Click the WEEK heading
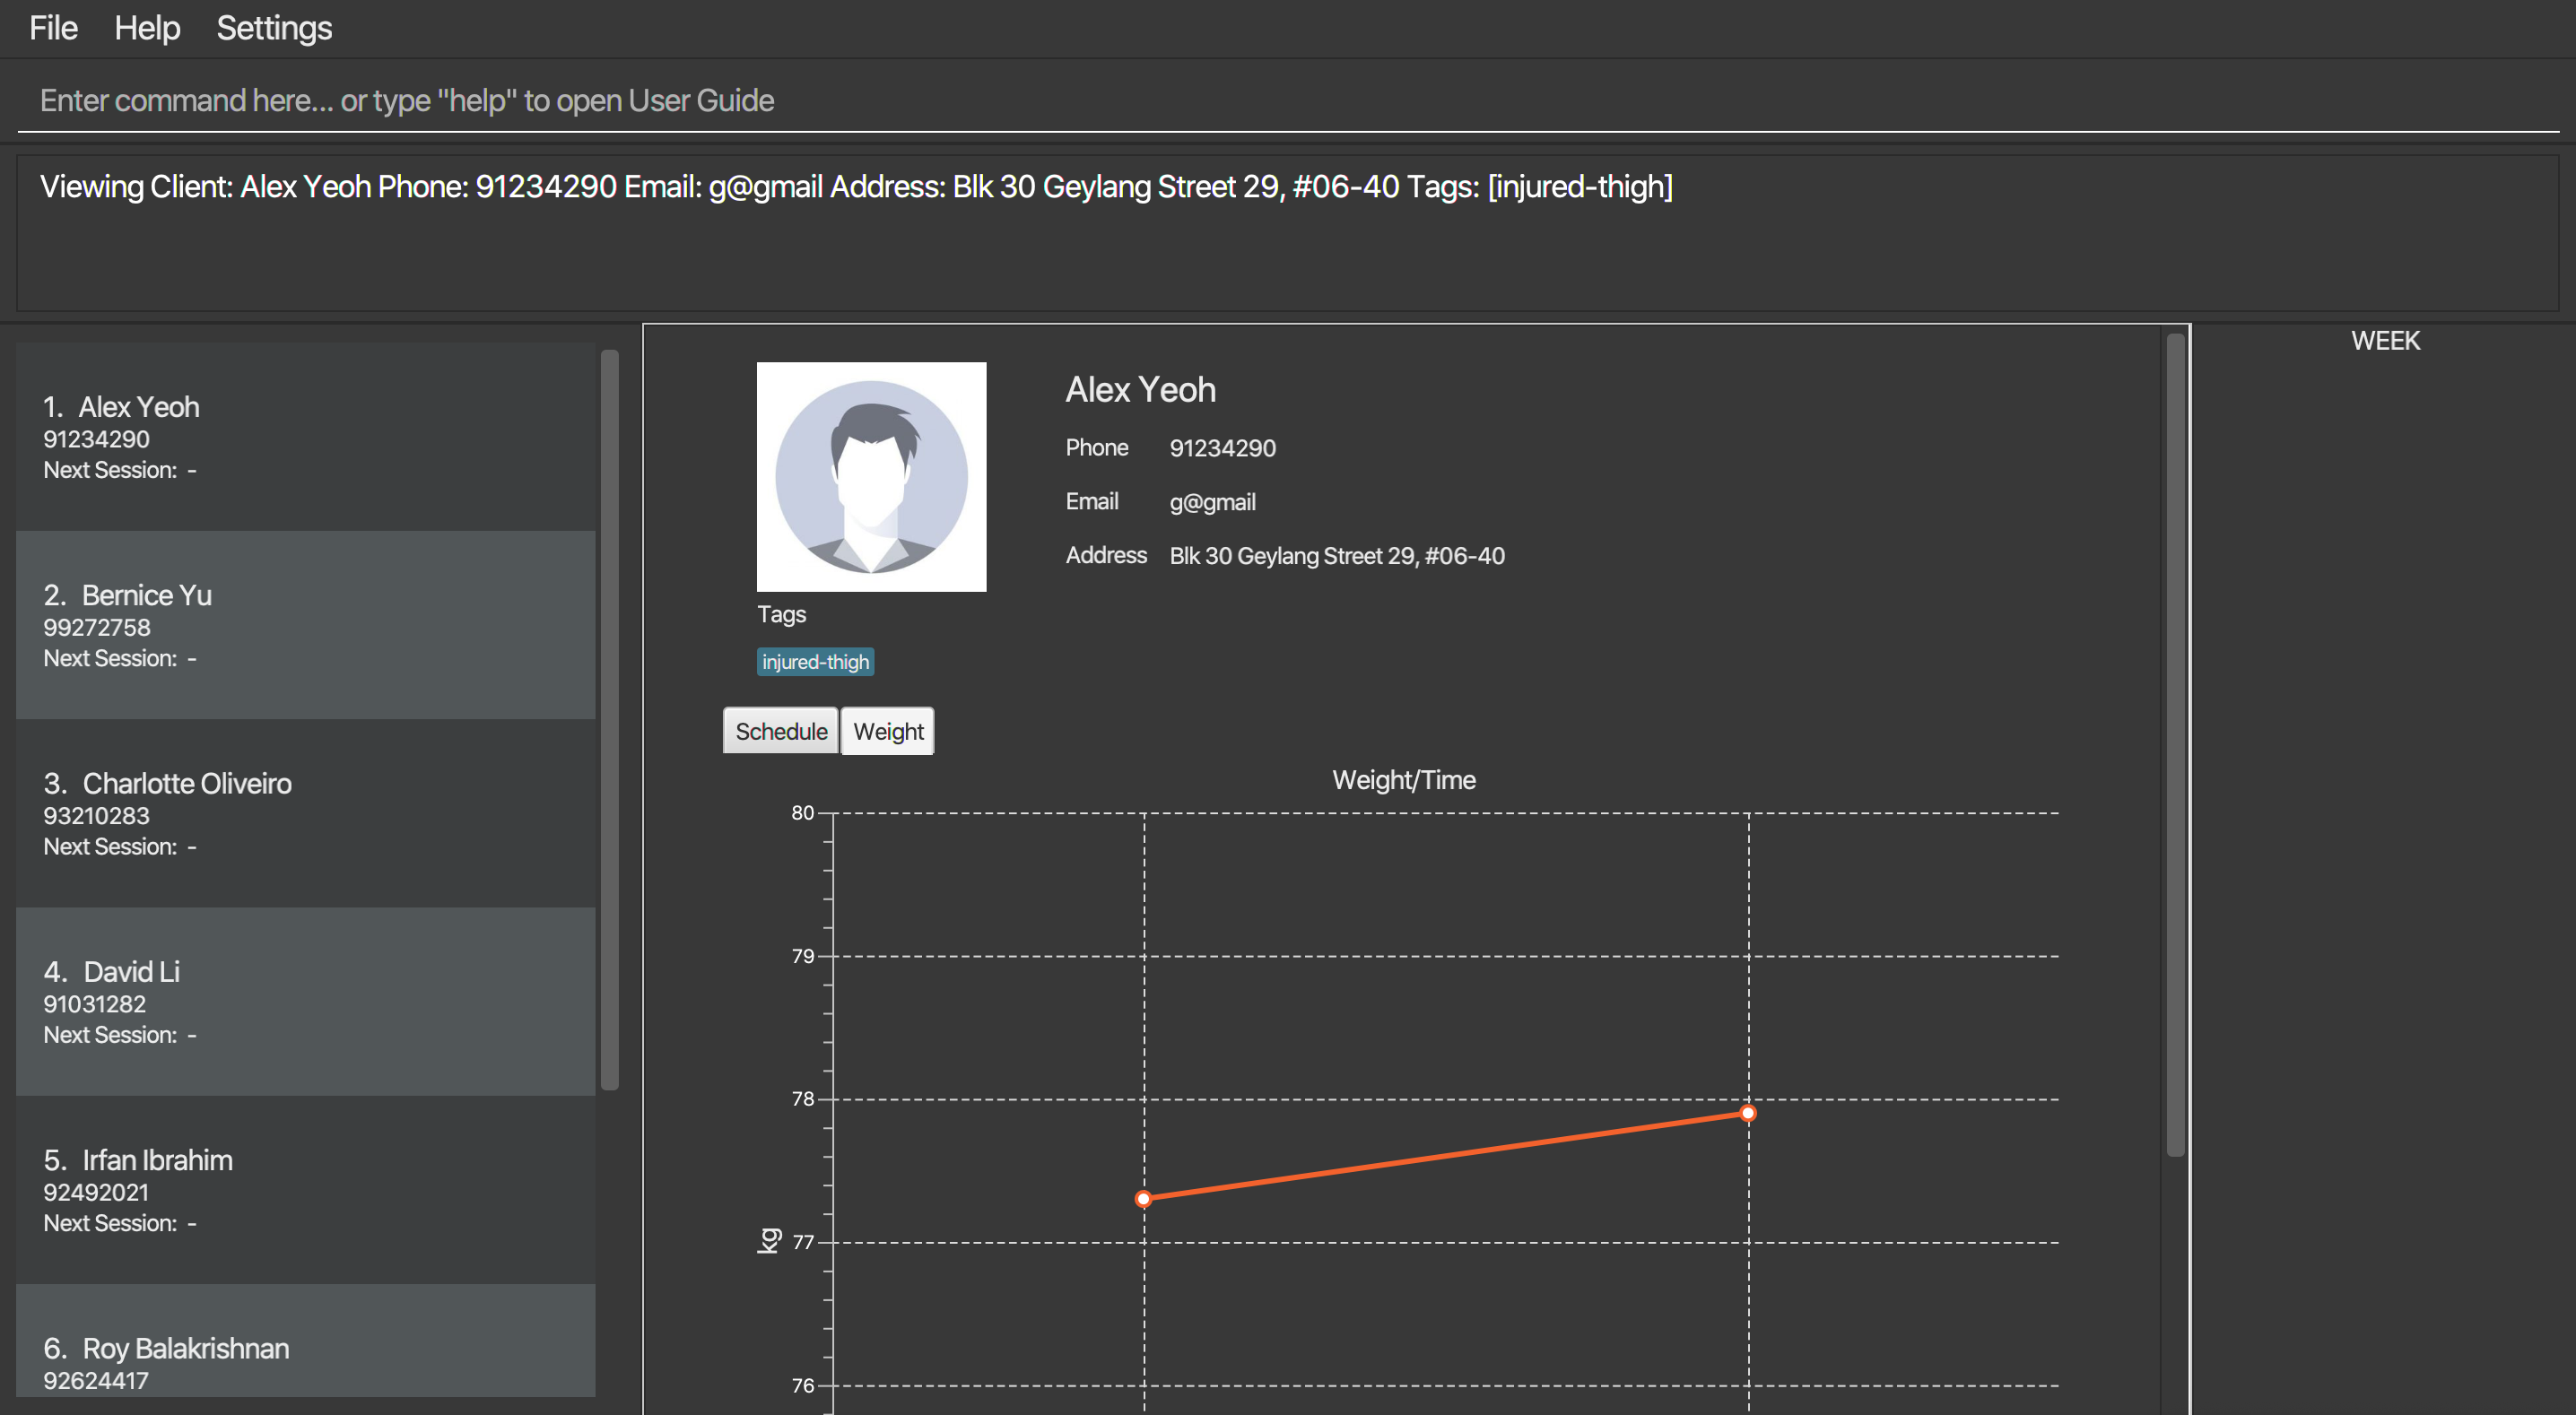This screenshot has width=2576, height=1415. tap(2385, 341)
